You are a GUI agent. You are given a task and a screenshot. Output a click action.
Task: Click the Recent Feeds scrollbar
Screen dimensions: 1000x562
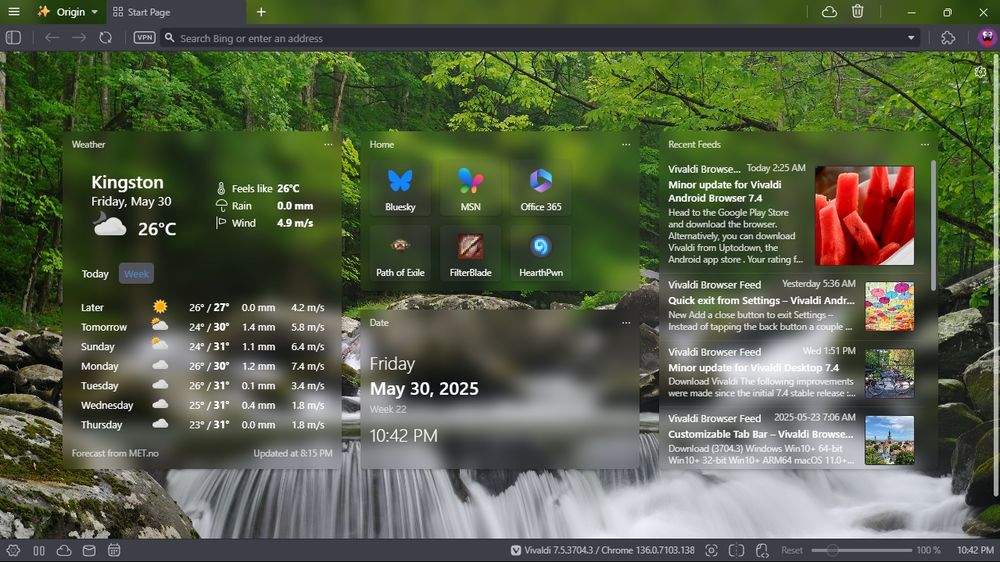coord(932,225)
